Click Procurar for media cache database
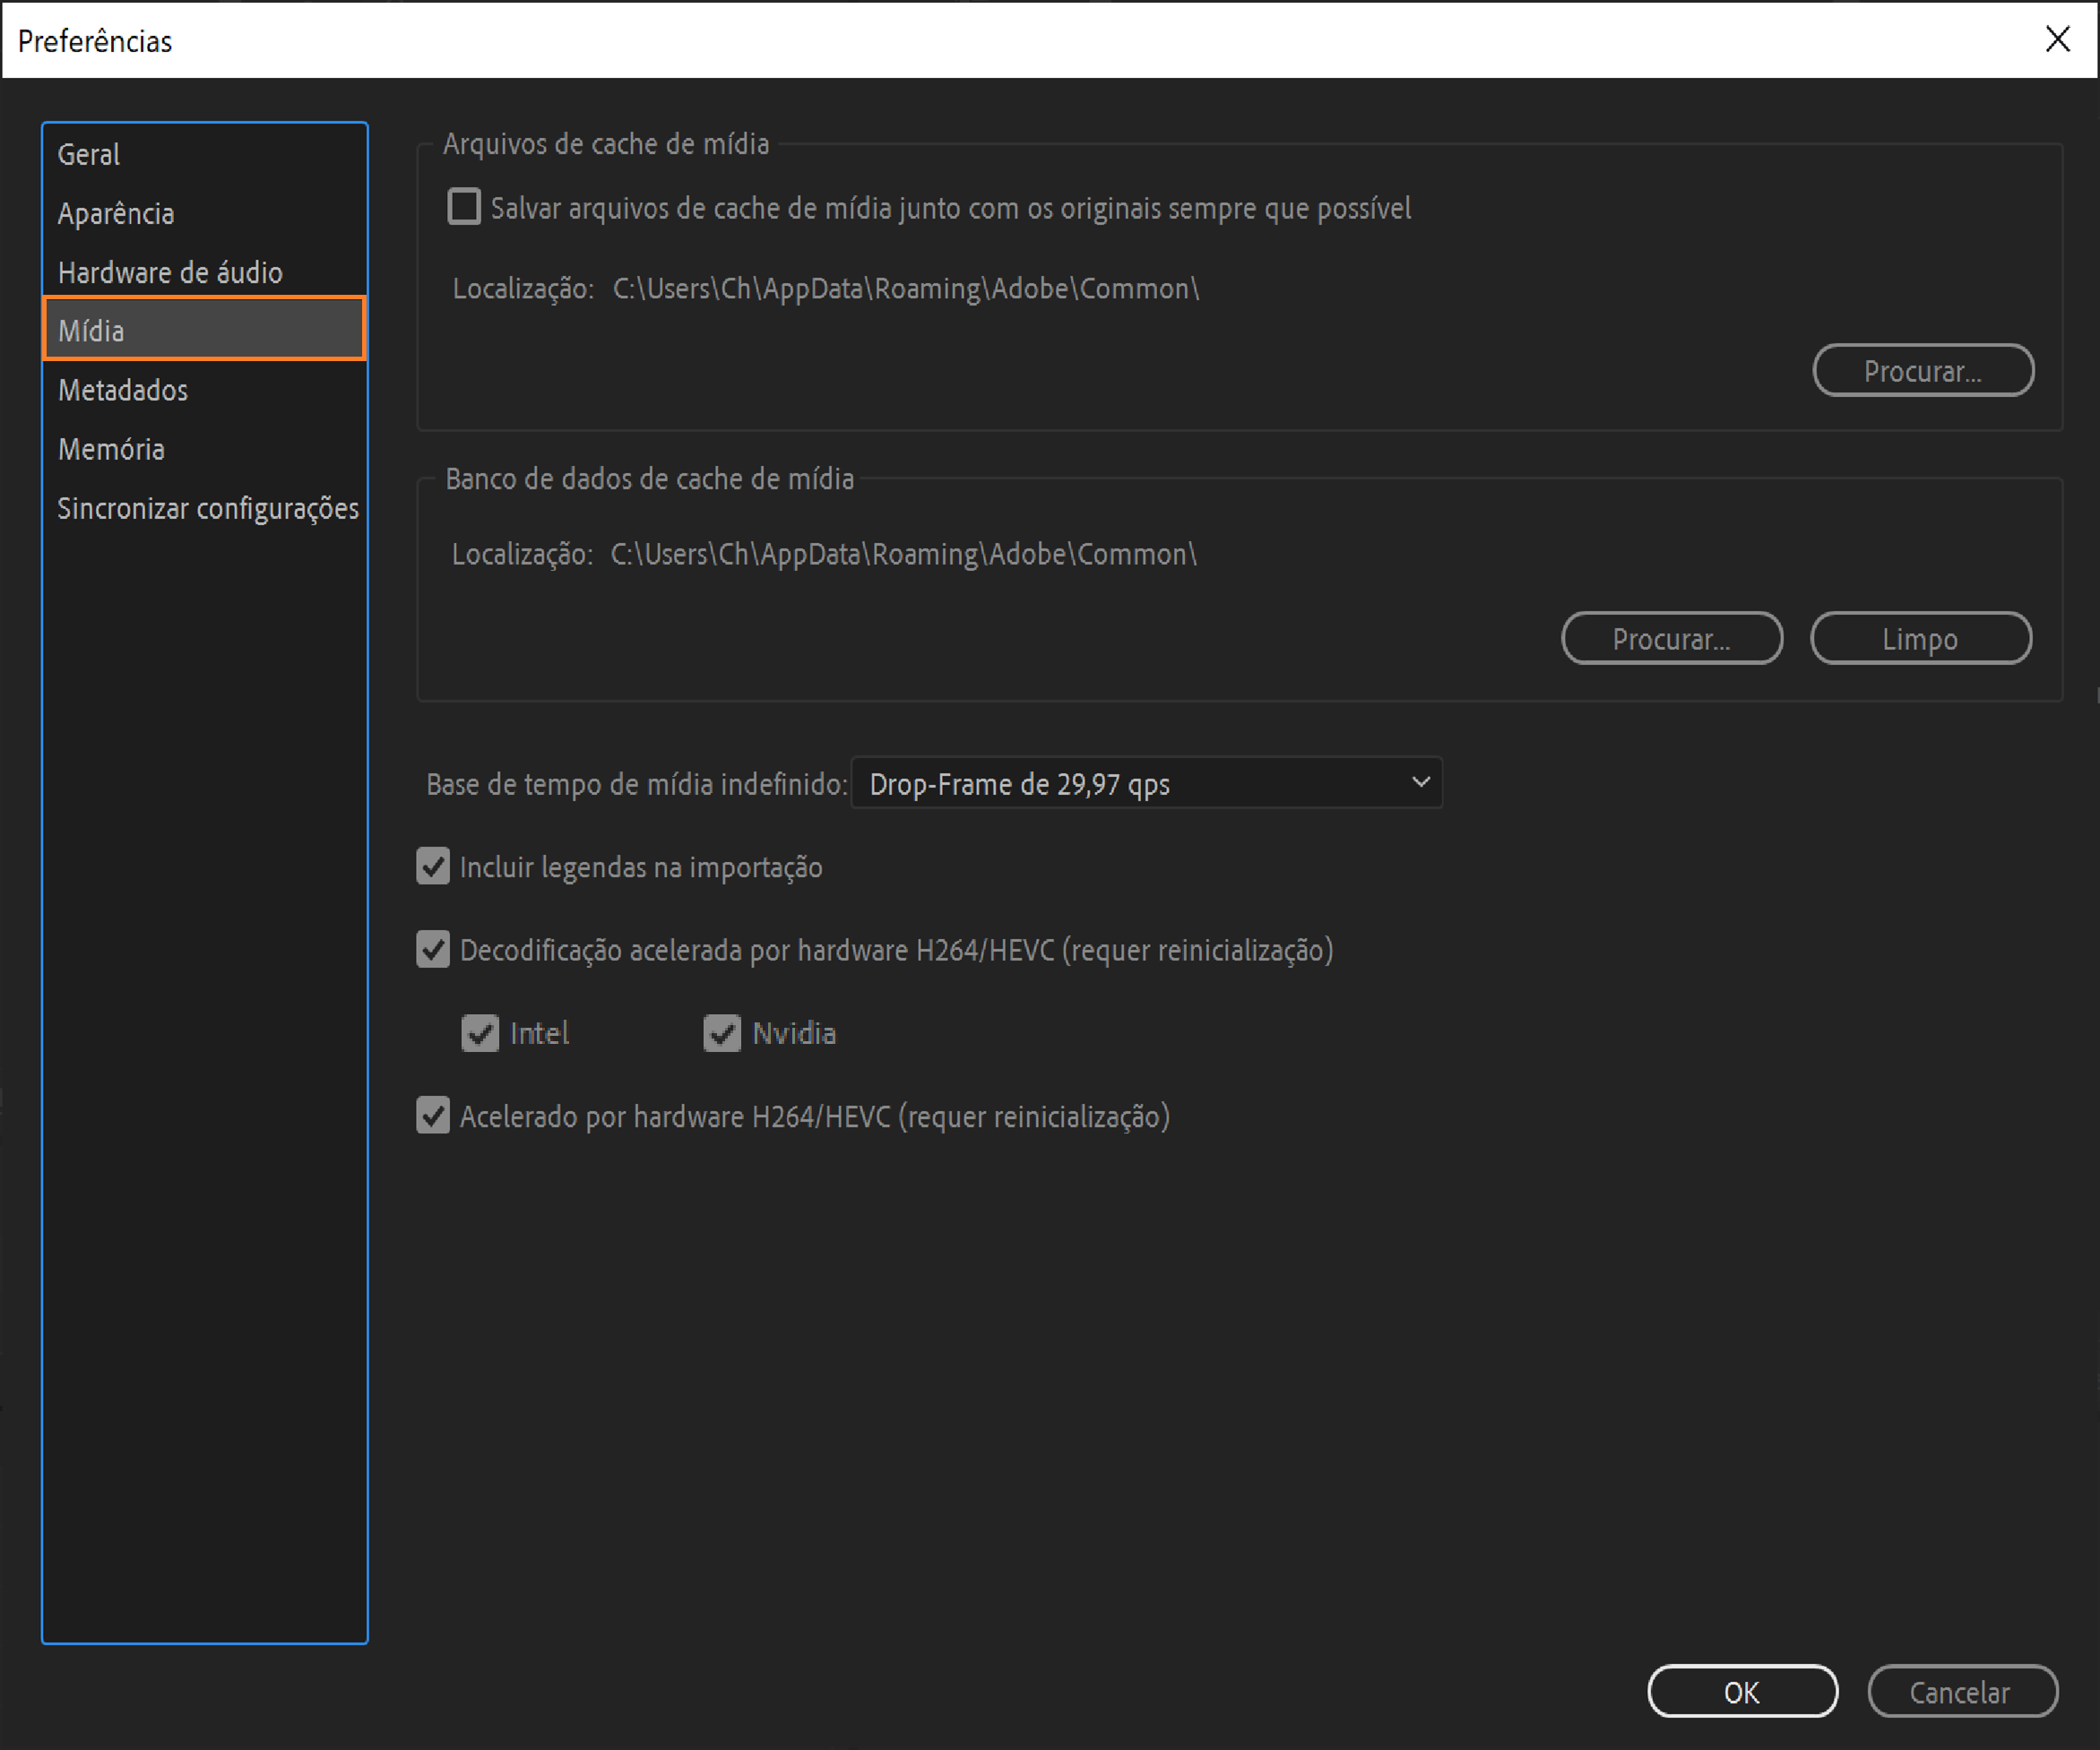The height and width of the screenshot is (1750, 2100). pyautogui.click(x=1671, y=638)
